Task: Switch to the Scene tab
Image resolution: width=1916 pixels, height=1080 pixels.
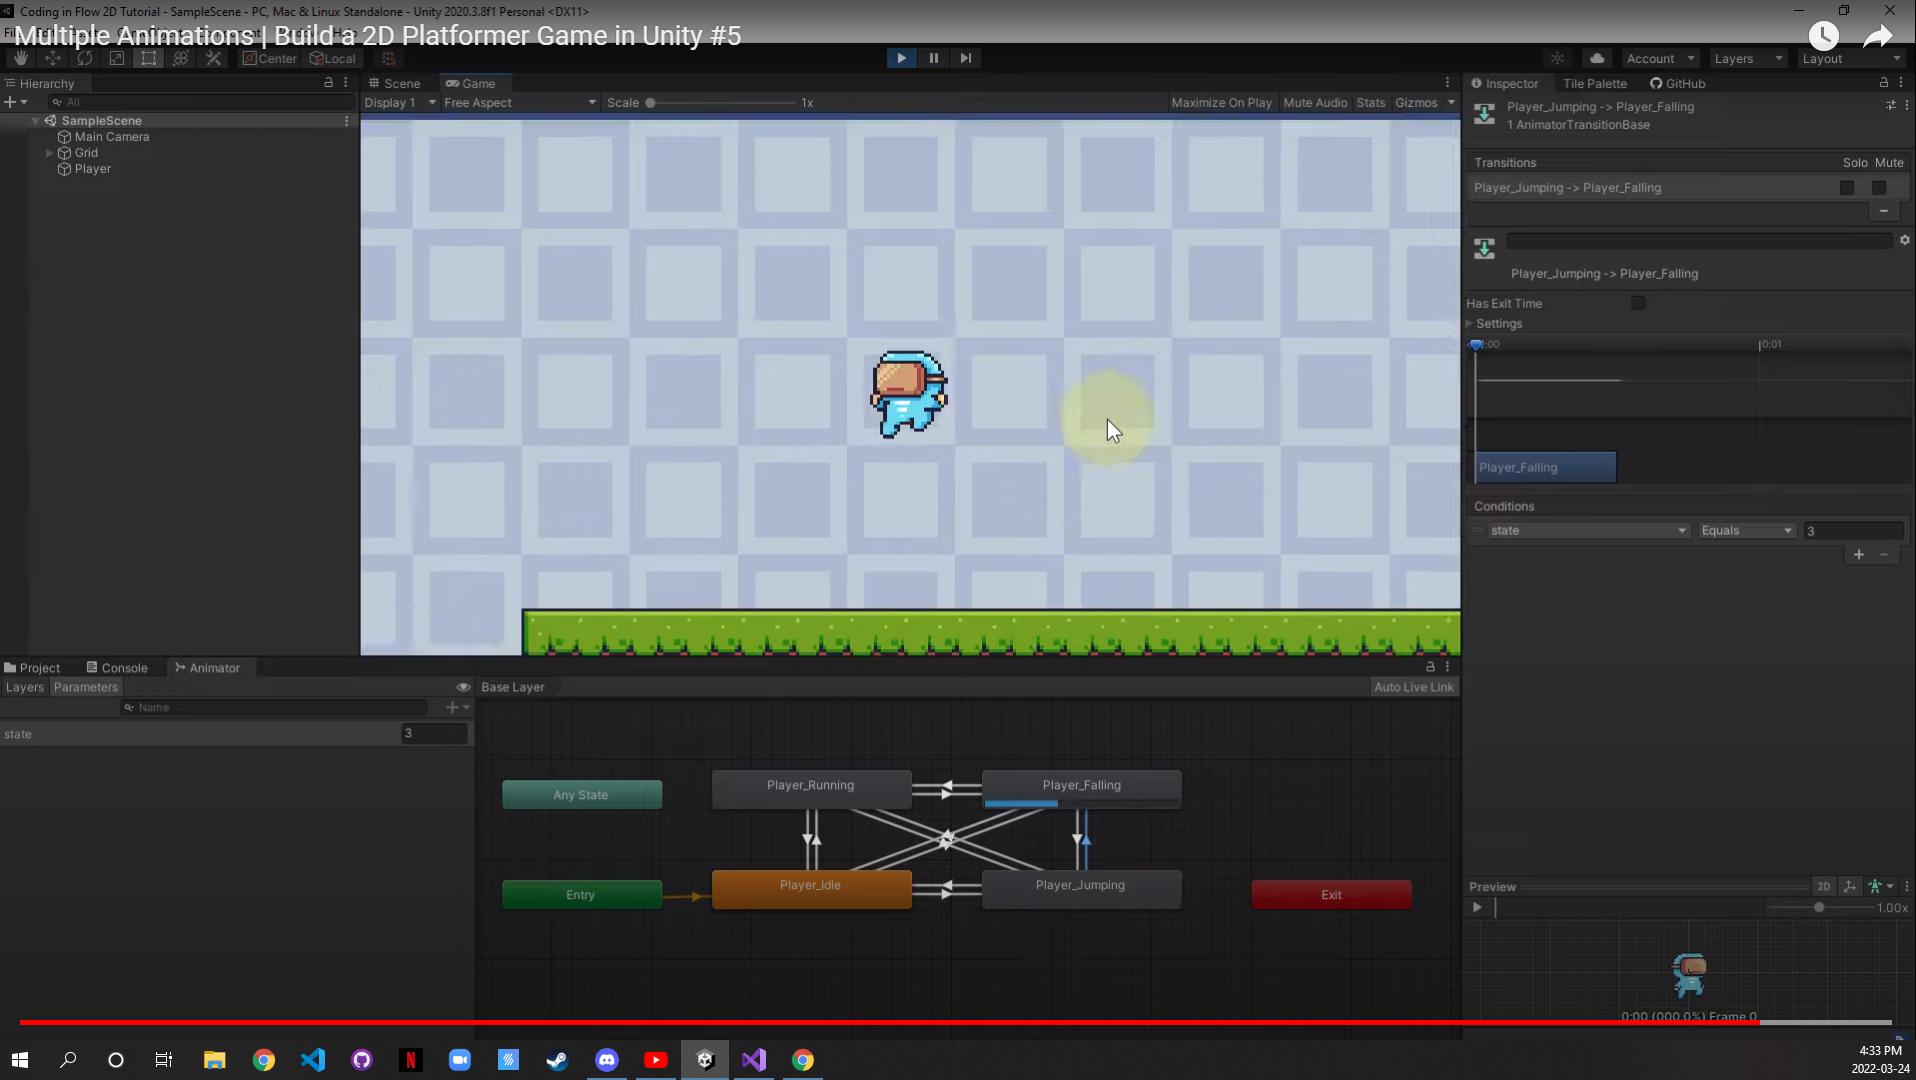Action: pyautogui.click(x=394, y=83)
